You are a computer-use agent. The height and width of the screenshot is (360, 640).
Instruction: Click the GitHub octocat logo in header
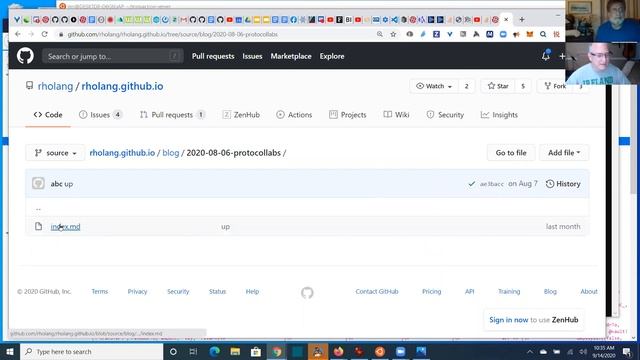pyautogui.click(x=25, y=56)
